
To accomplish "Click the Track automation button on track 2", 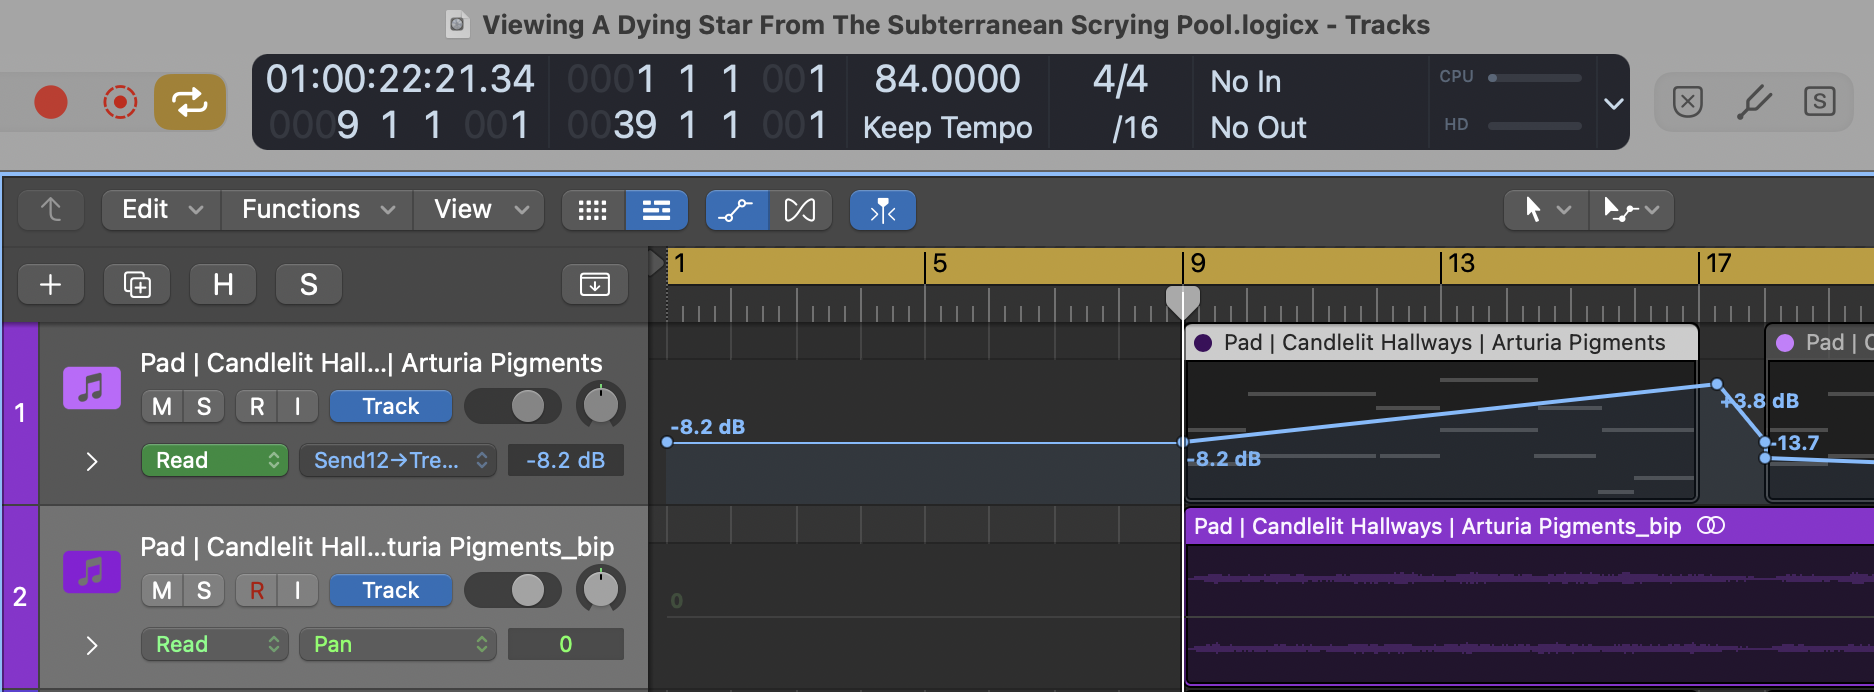I will coord(391,591).
